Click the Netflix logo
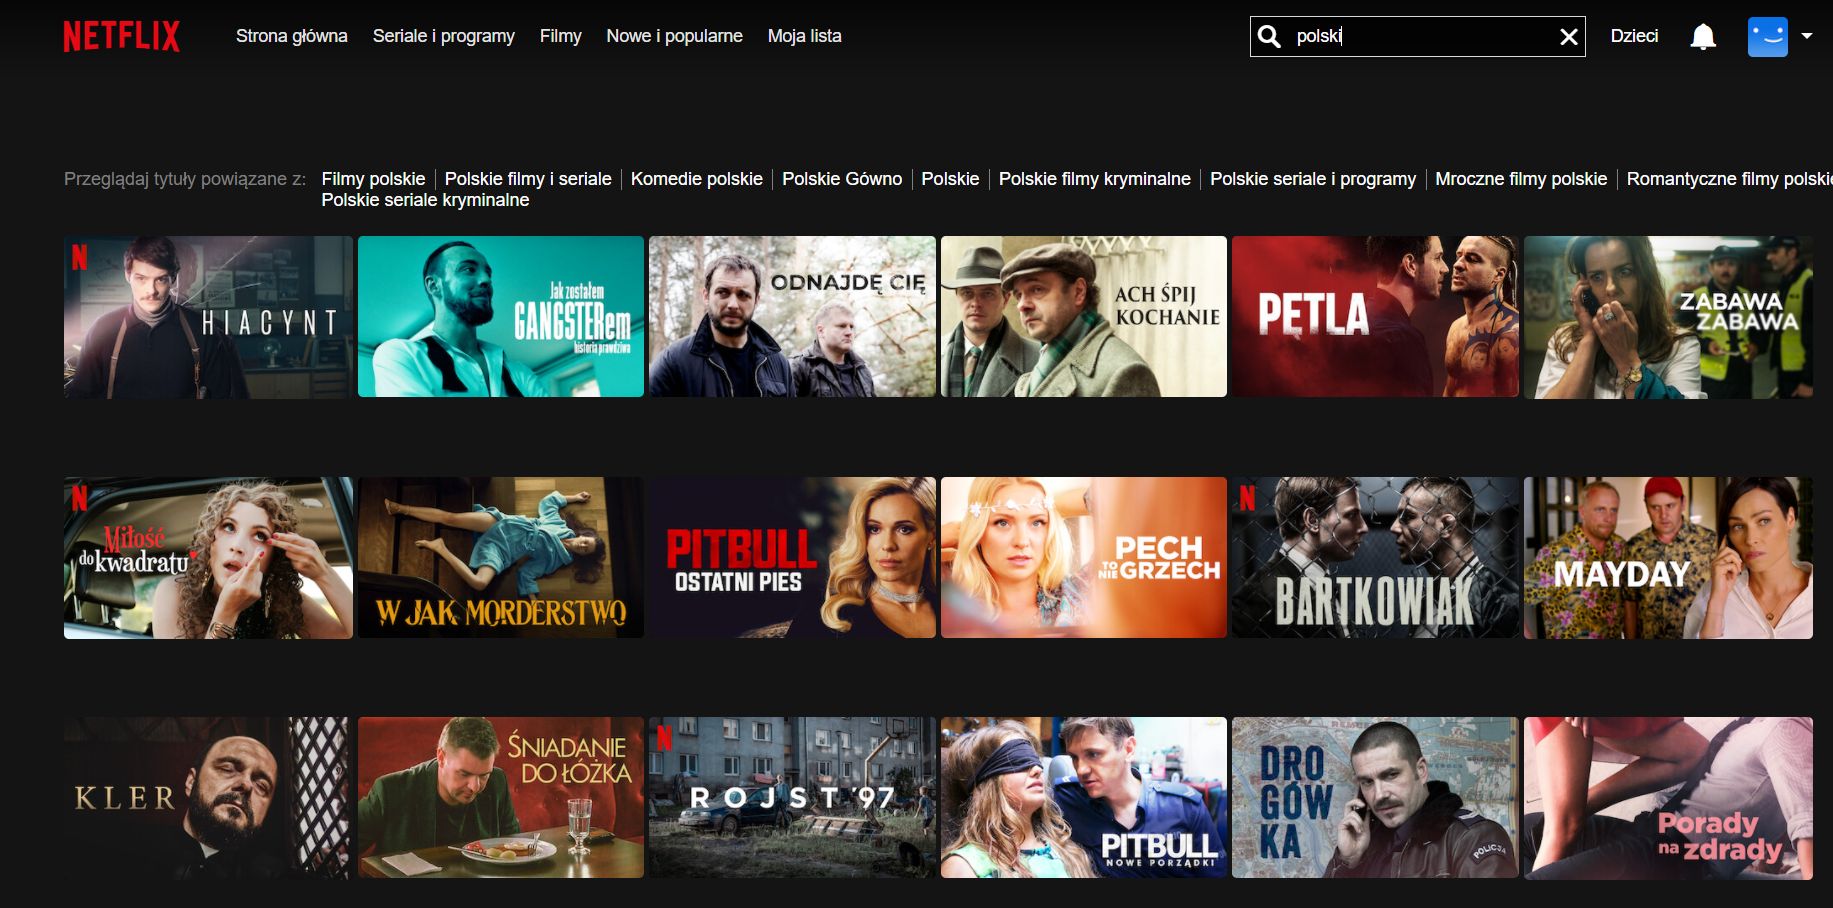 121,36
